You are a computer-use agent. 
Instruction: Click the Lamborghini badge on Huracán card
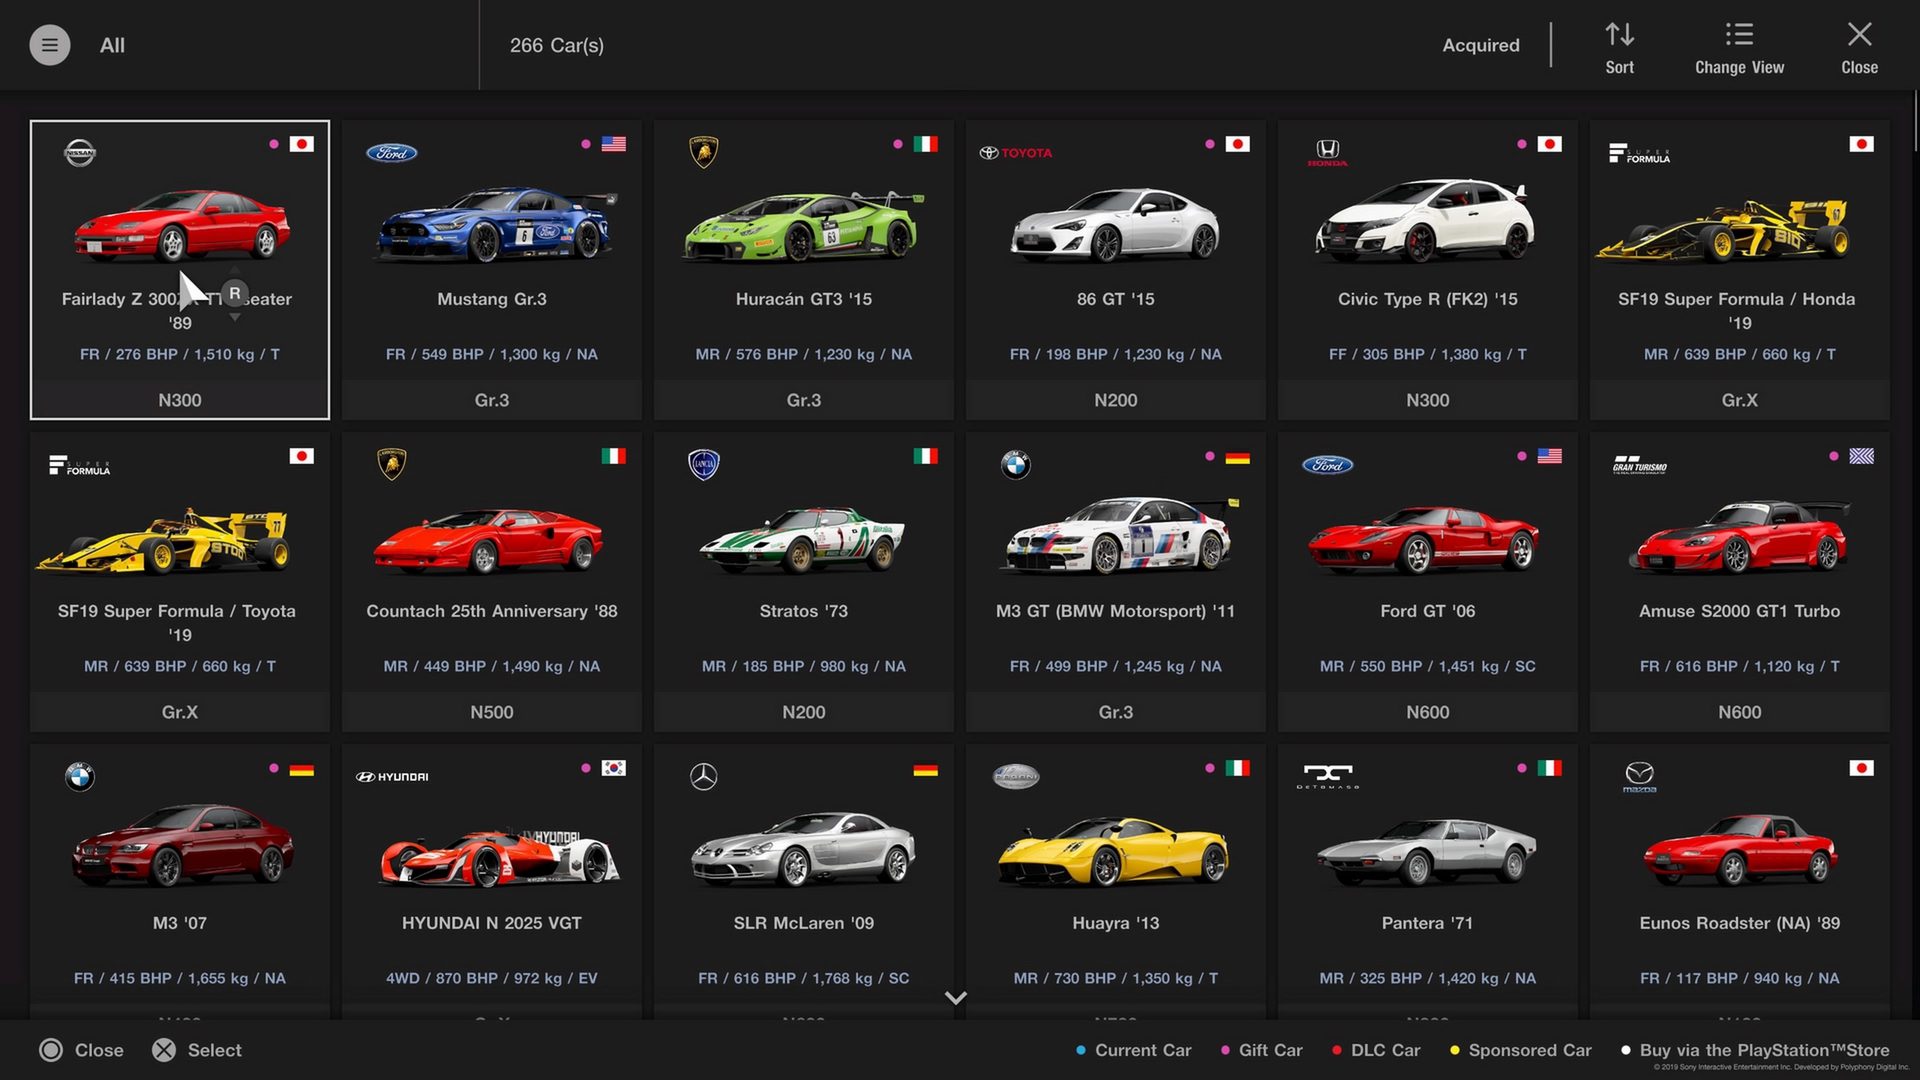coord(704,152)
